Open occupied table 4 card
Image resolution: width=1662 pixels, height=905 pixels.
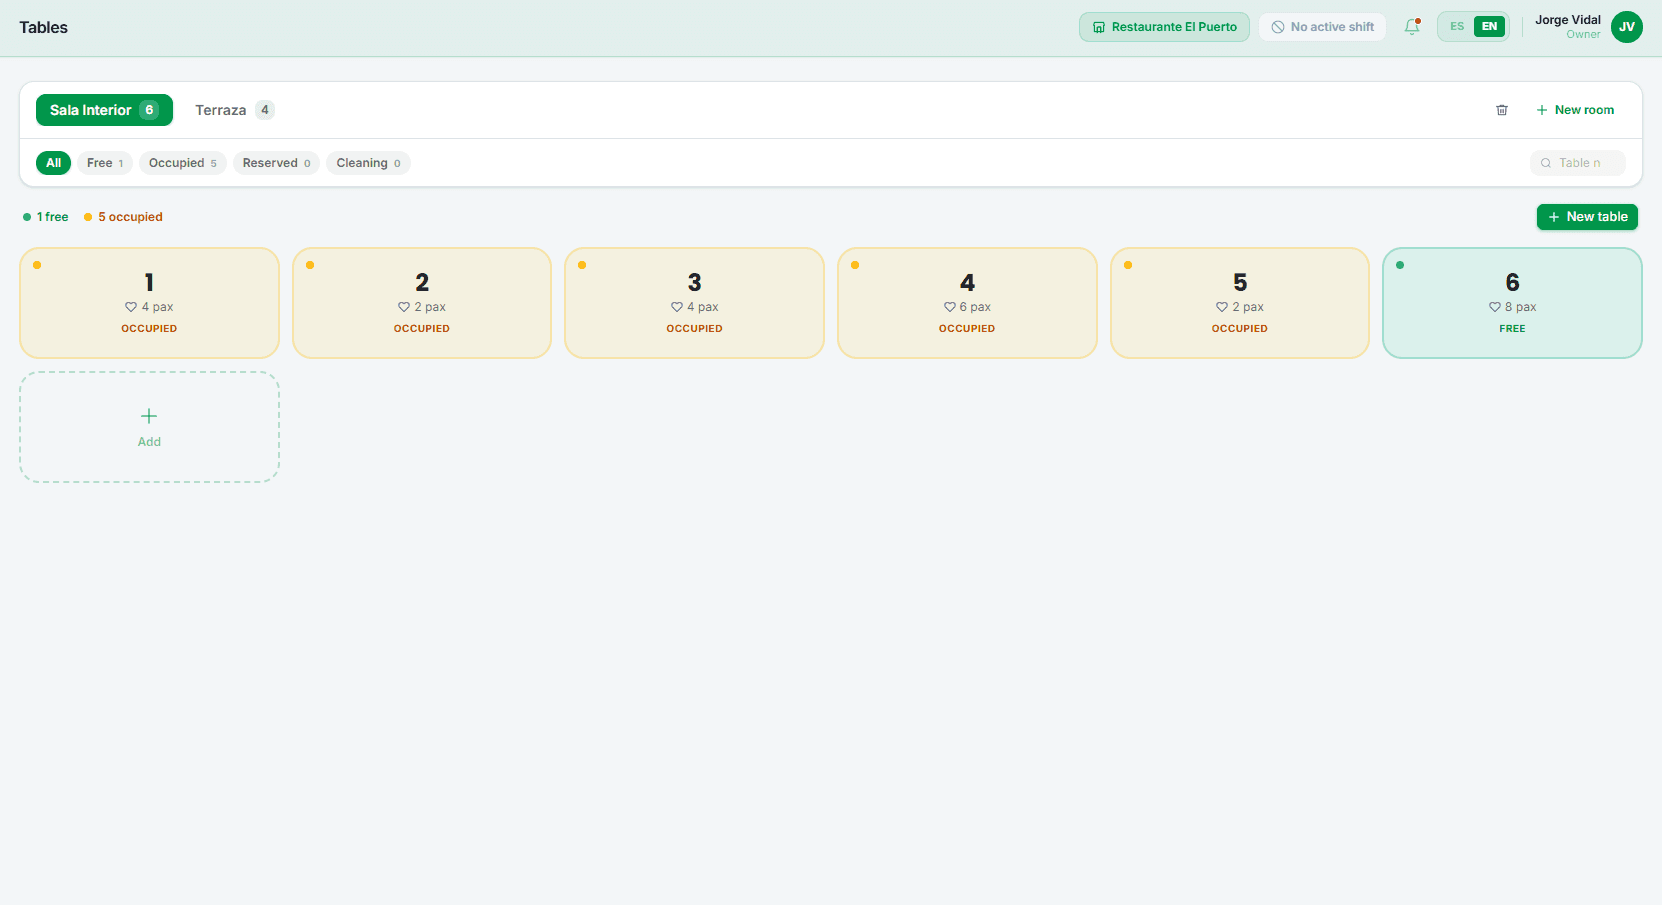(967, 303)
